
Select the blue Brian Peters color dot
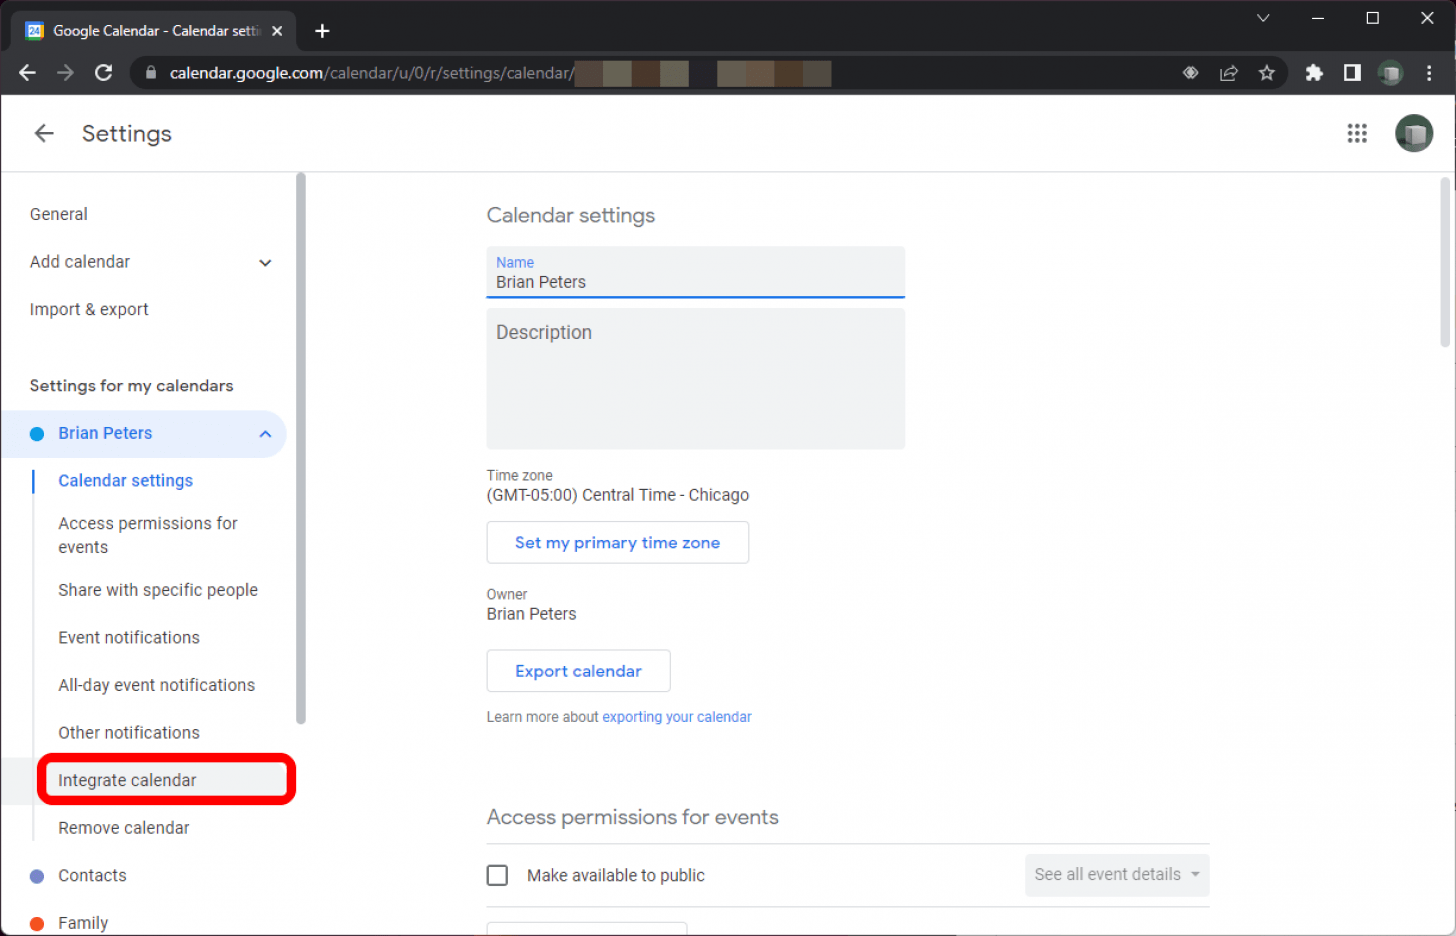(x=37, y=434)
